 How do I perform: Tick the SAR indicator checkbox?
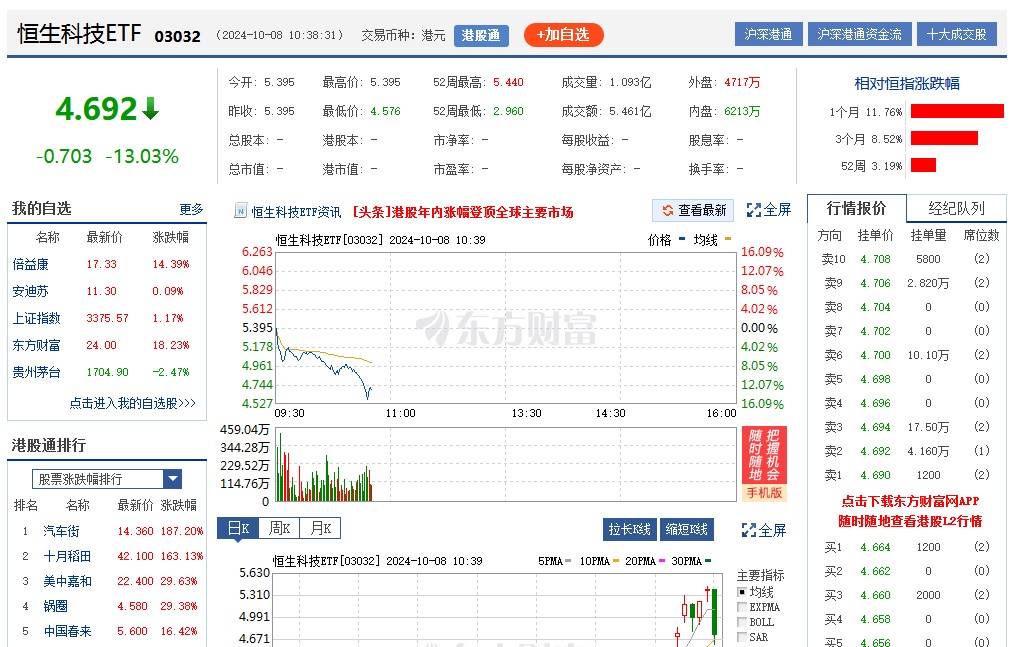point(742,637)
